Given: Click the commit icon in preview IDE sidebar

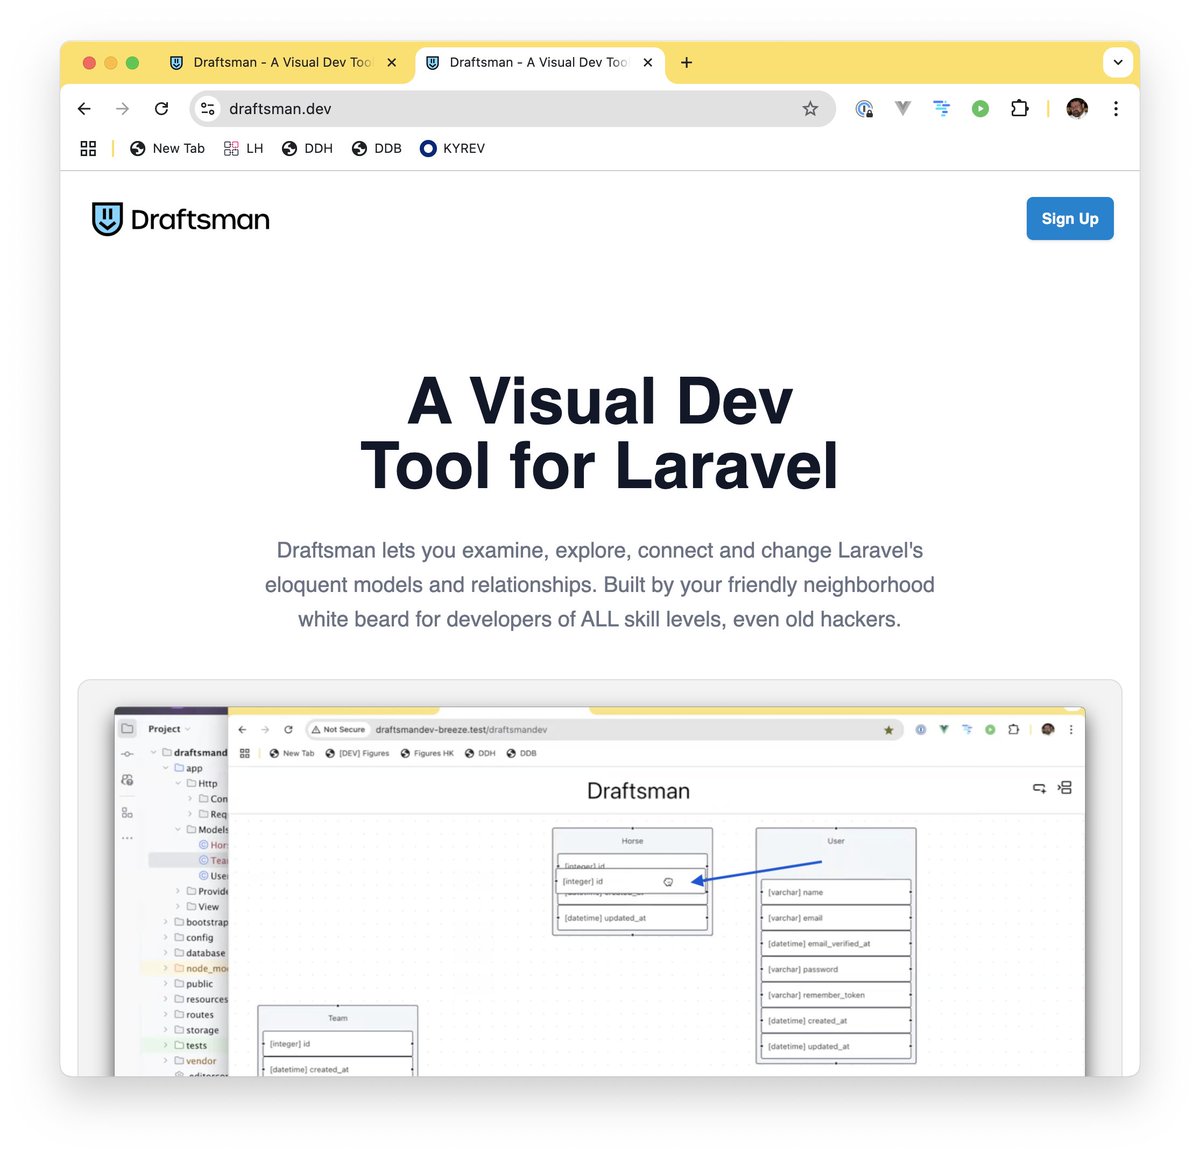Looking at the screenshot, I should pyautogui.click(x=127, y=754).
